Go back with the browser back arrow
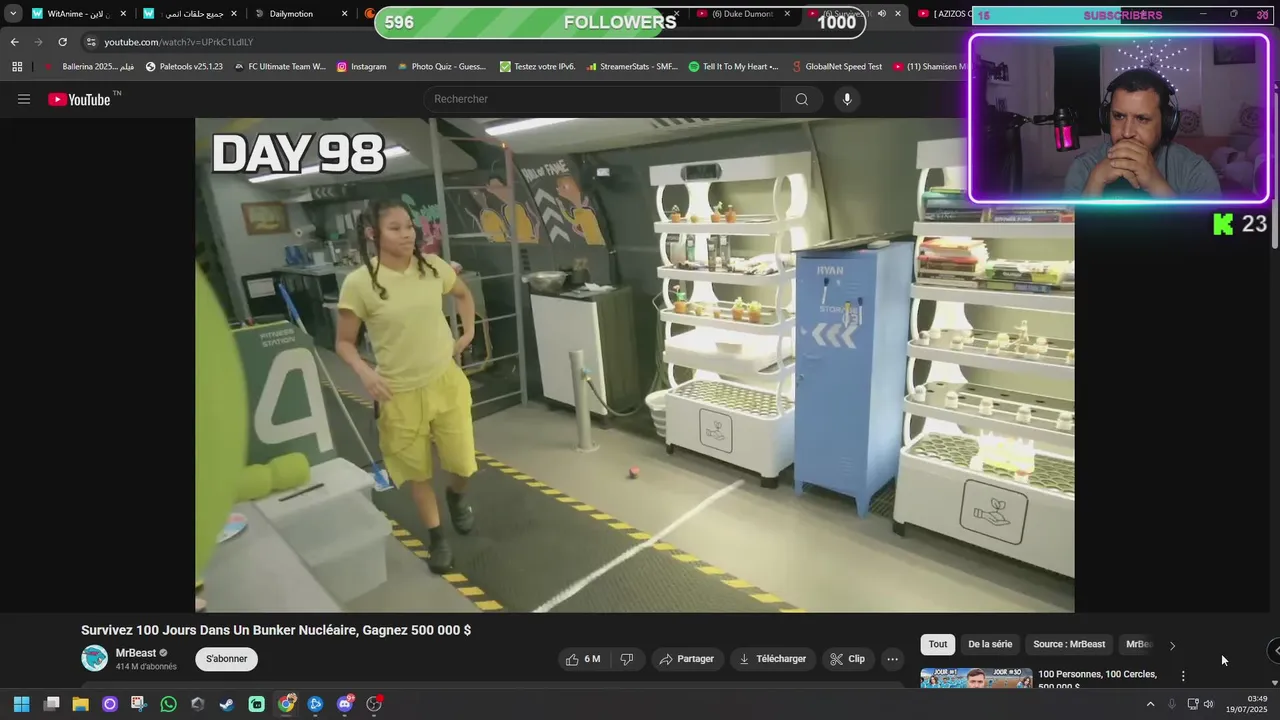This screenshot has width=1280, height=720. click(15, 42)
